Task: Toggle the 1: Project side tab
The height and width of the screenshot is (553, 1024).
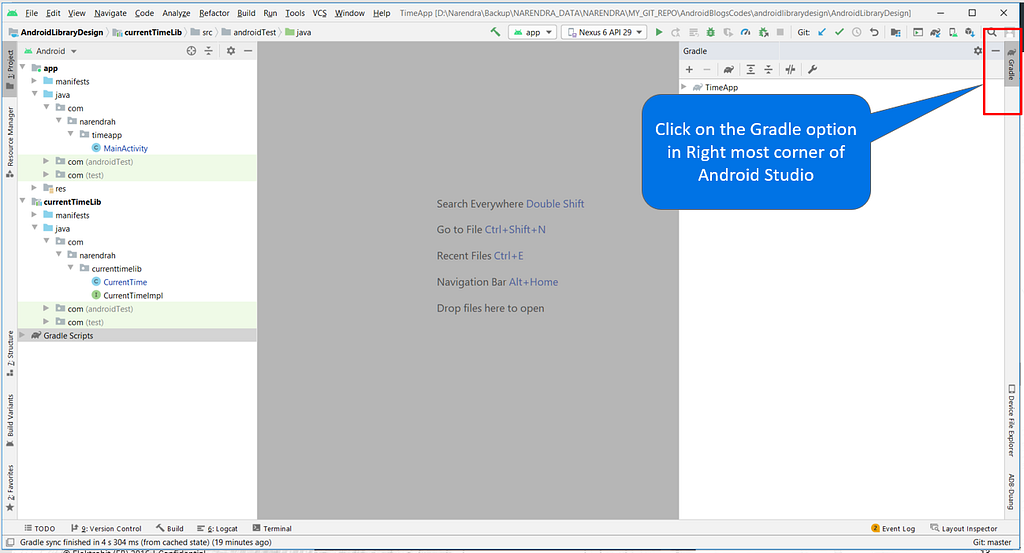Action: (x=10, y=69)
